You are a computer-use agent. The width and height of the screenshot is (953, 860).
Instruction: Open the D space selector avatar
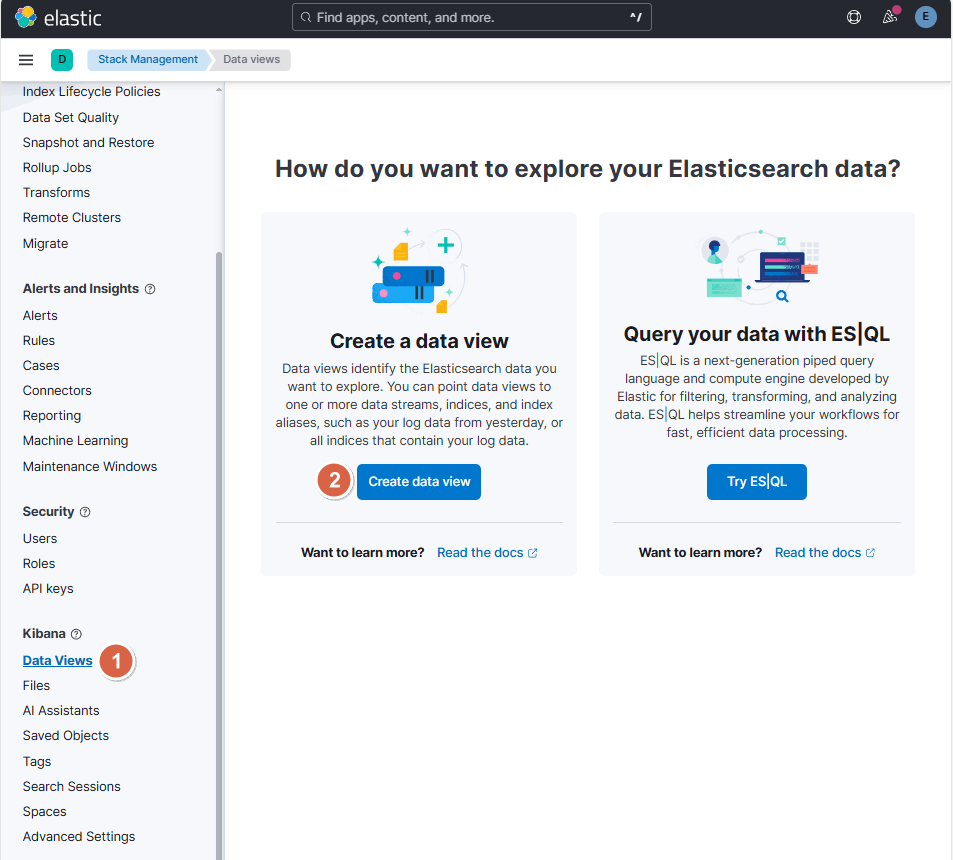[x=62, y=60]
